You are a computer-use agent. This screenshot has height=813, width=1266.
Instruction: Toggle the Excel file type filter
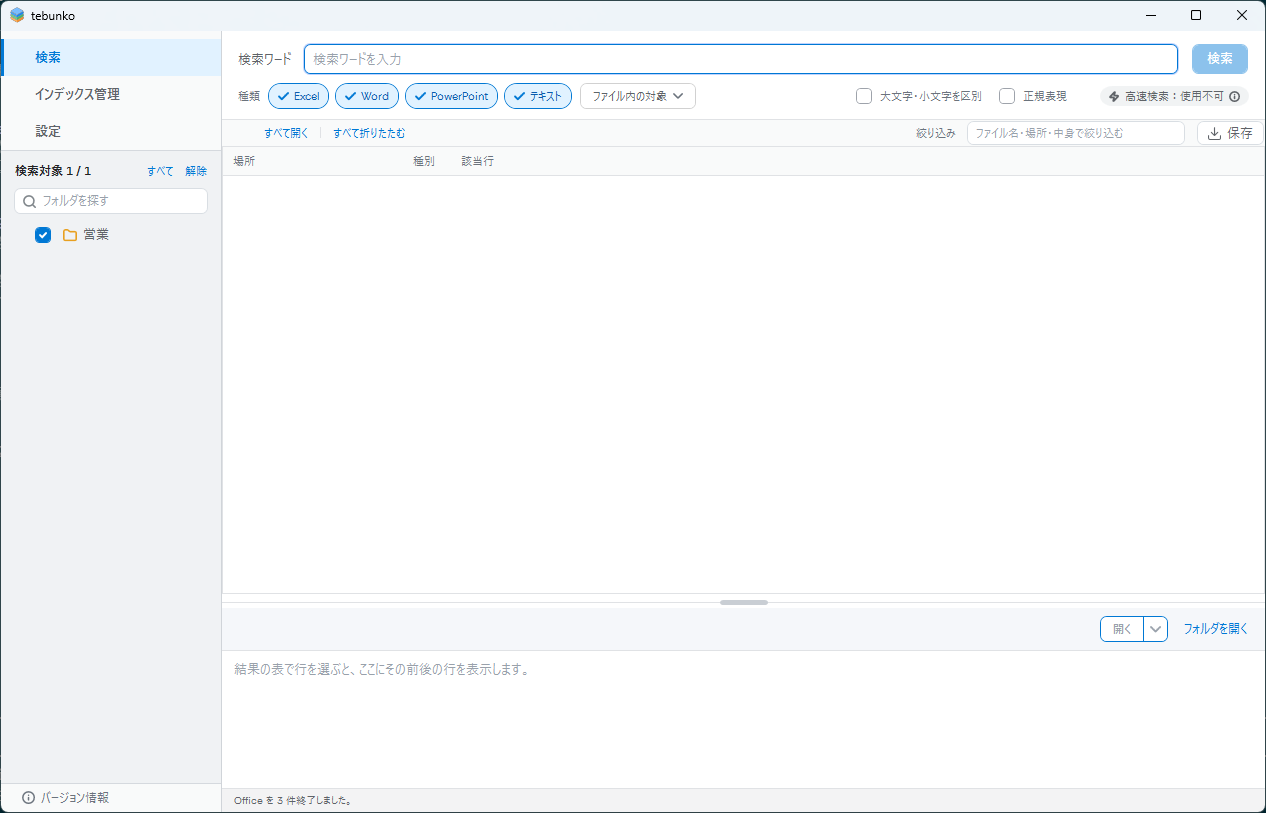point(298,96)
